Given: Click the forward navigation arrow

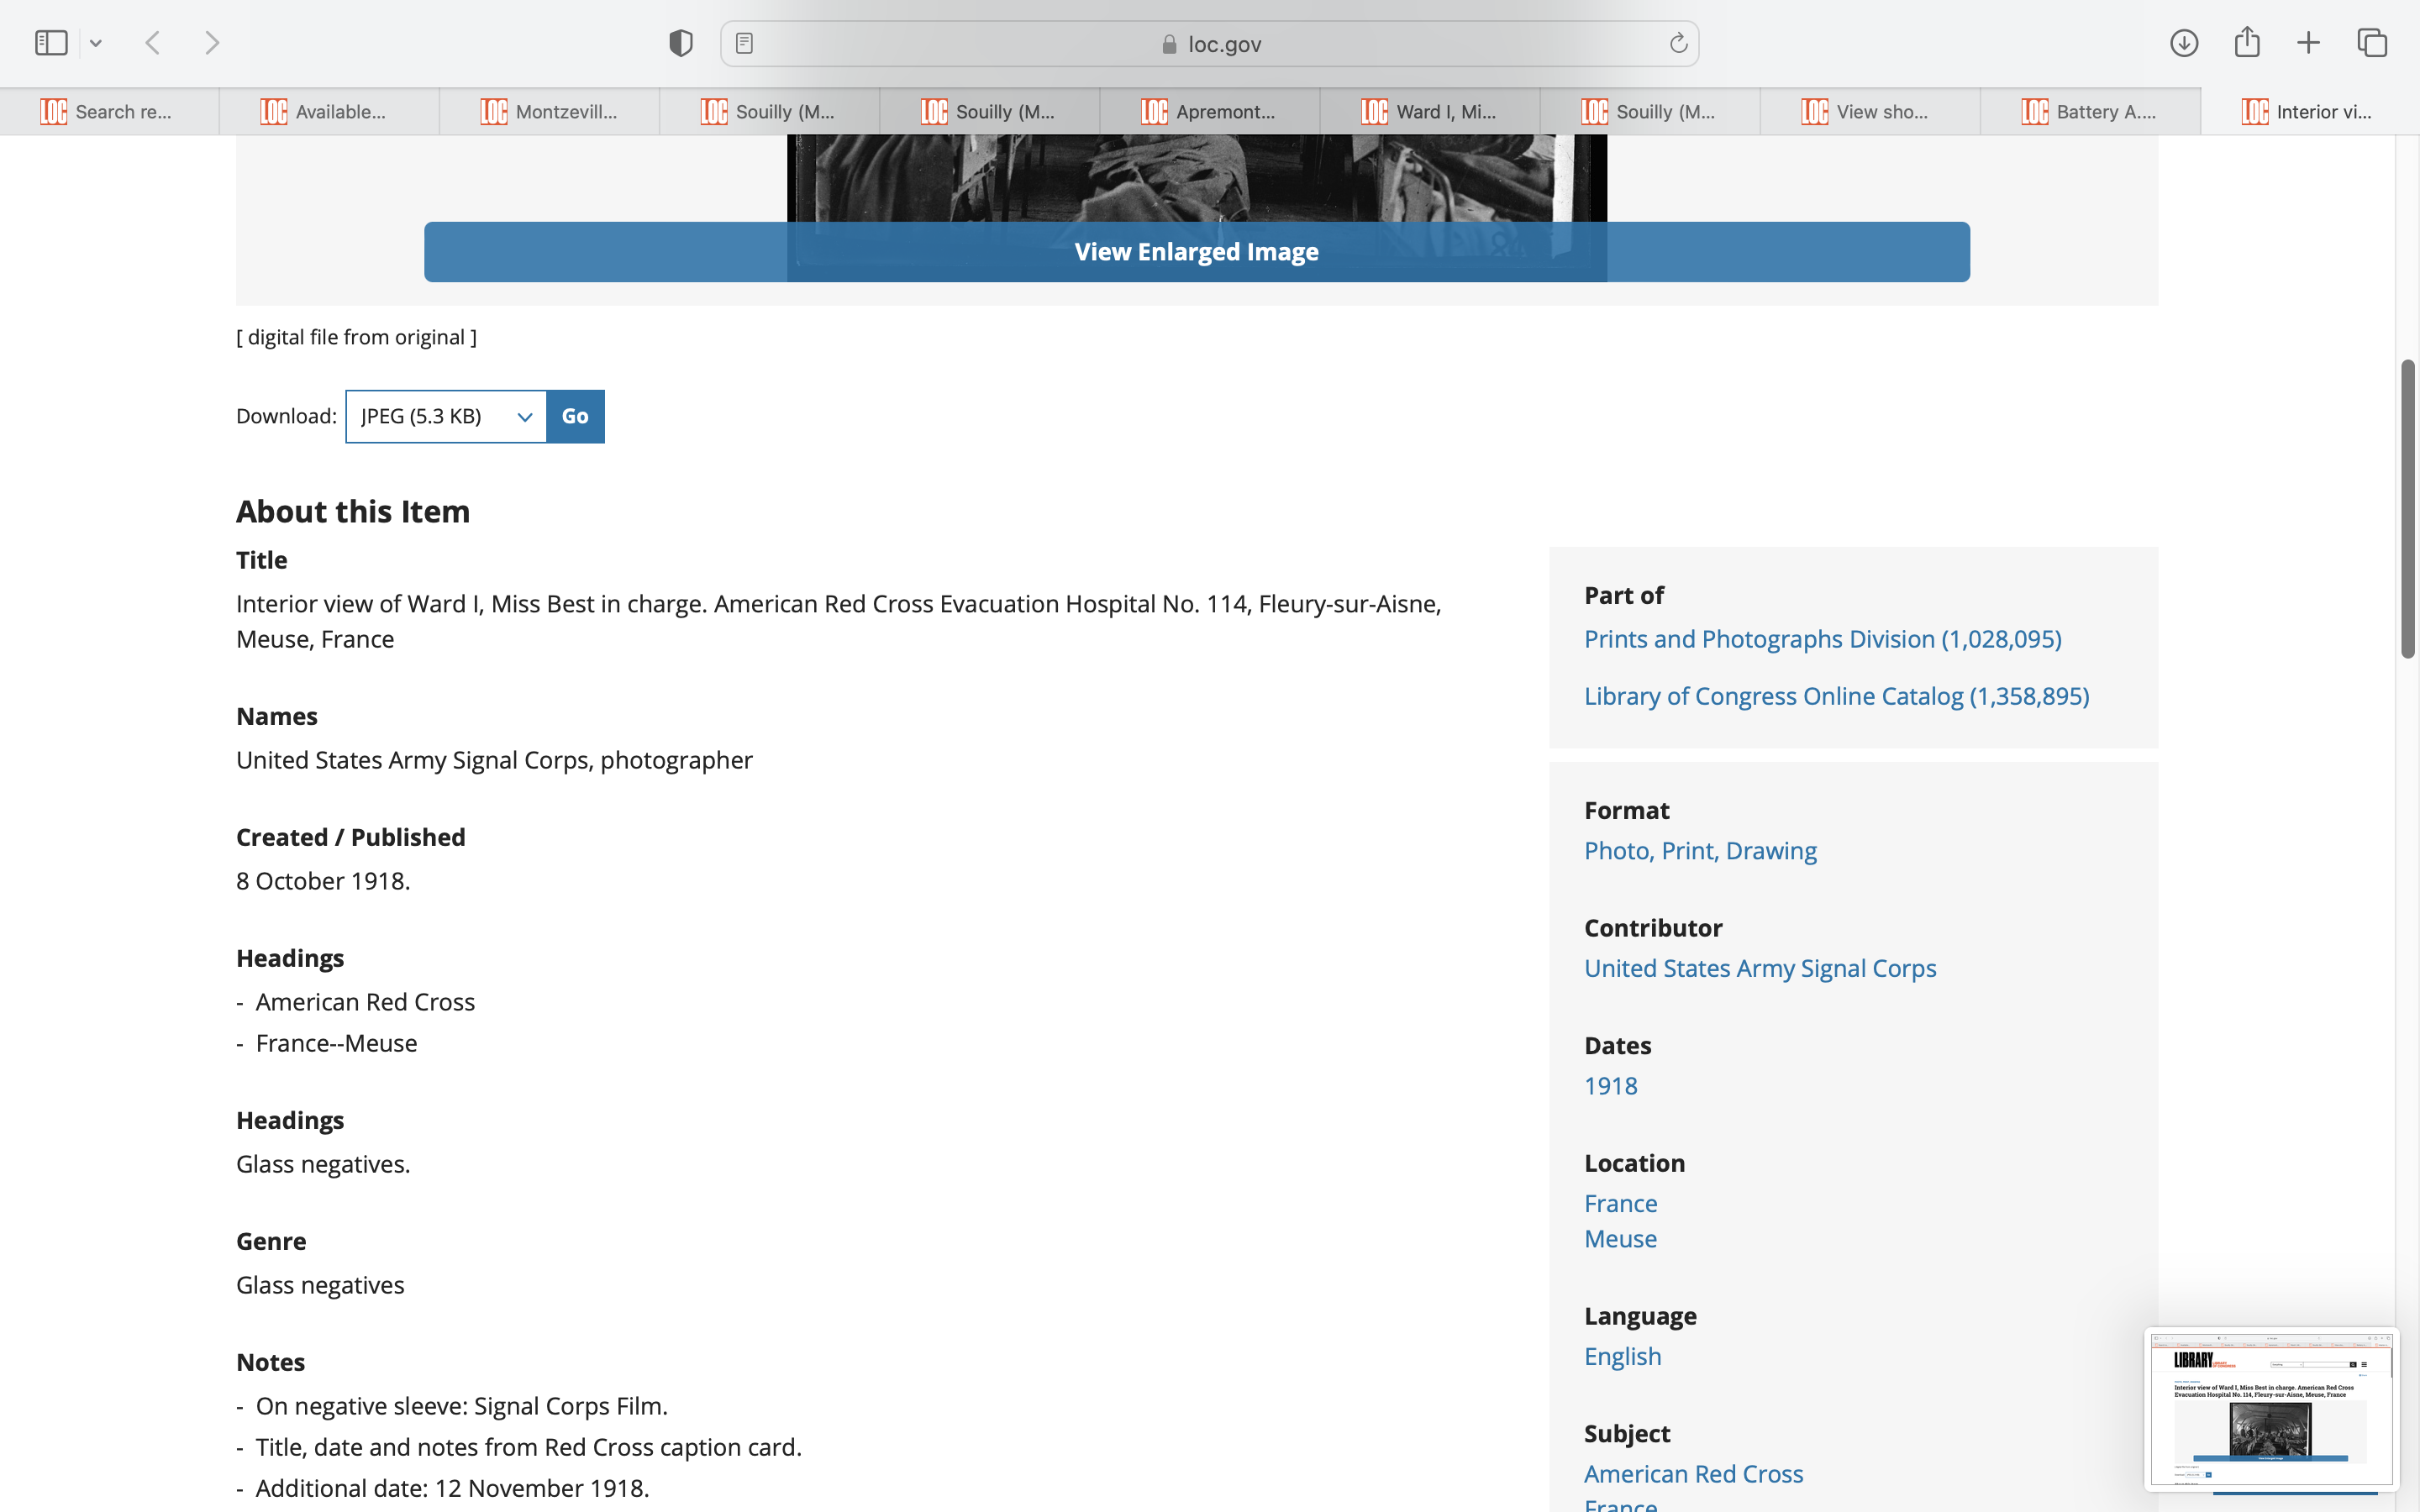Looking at the screenshot, I should point(212,43).
